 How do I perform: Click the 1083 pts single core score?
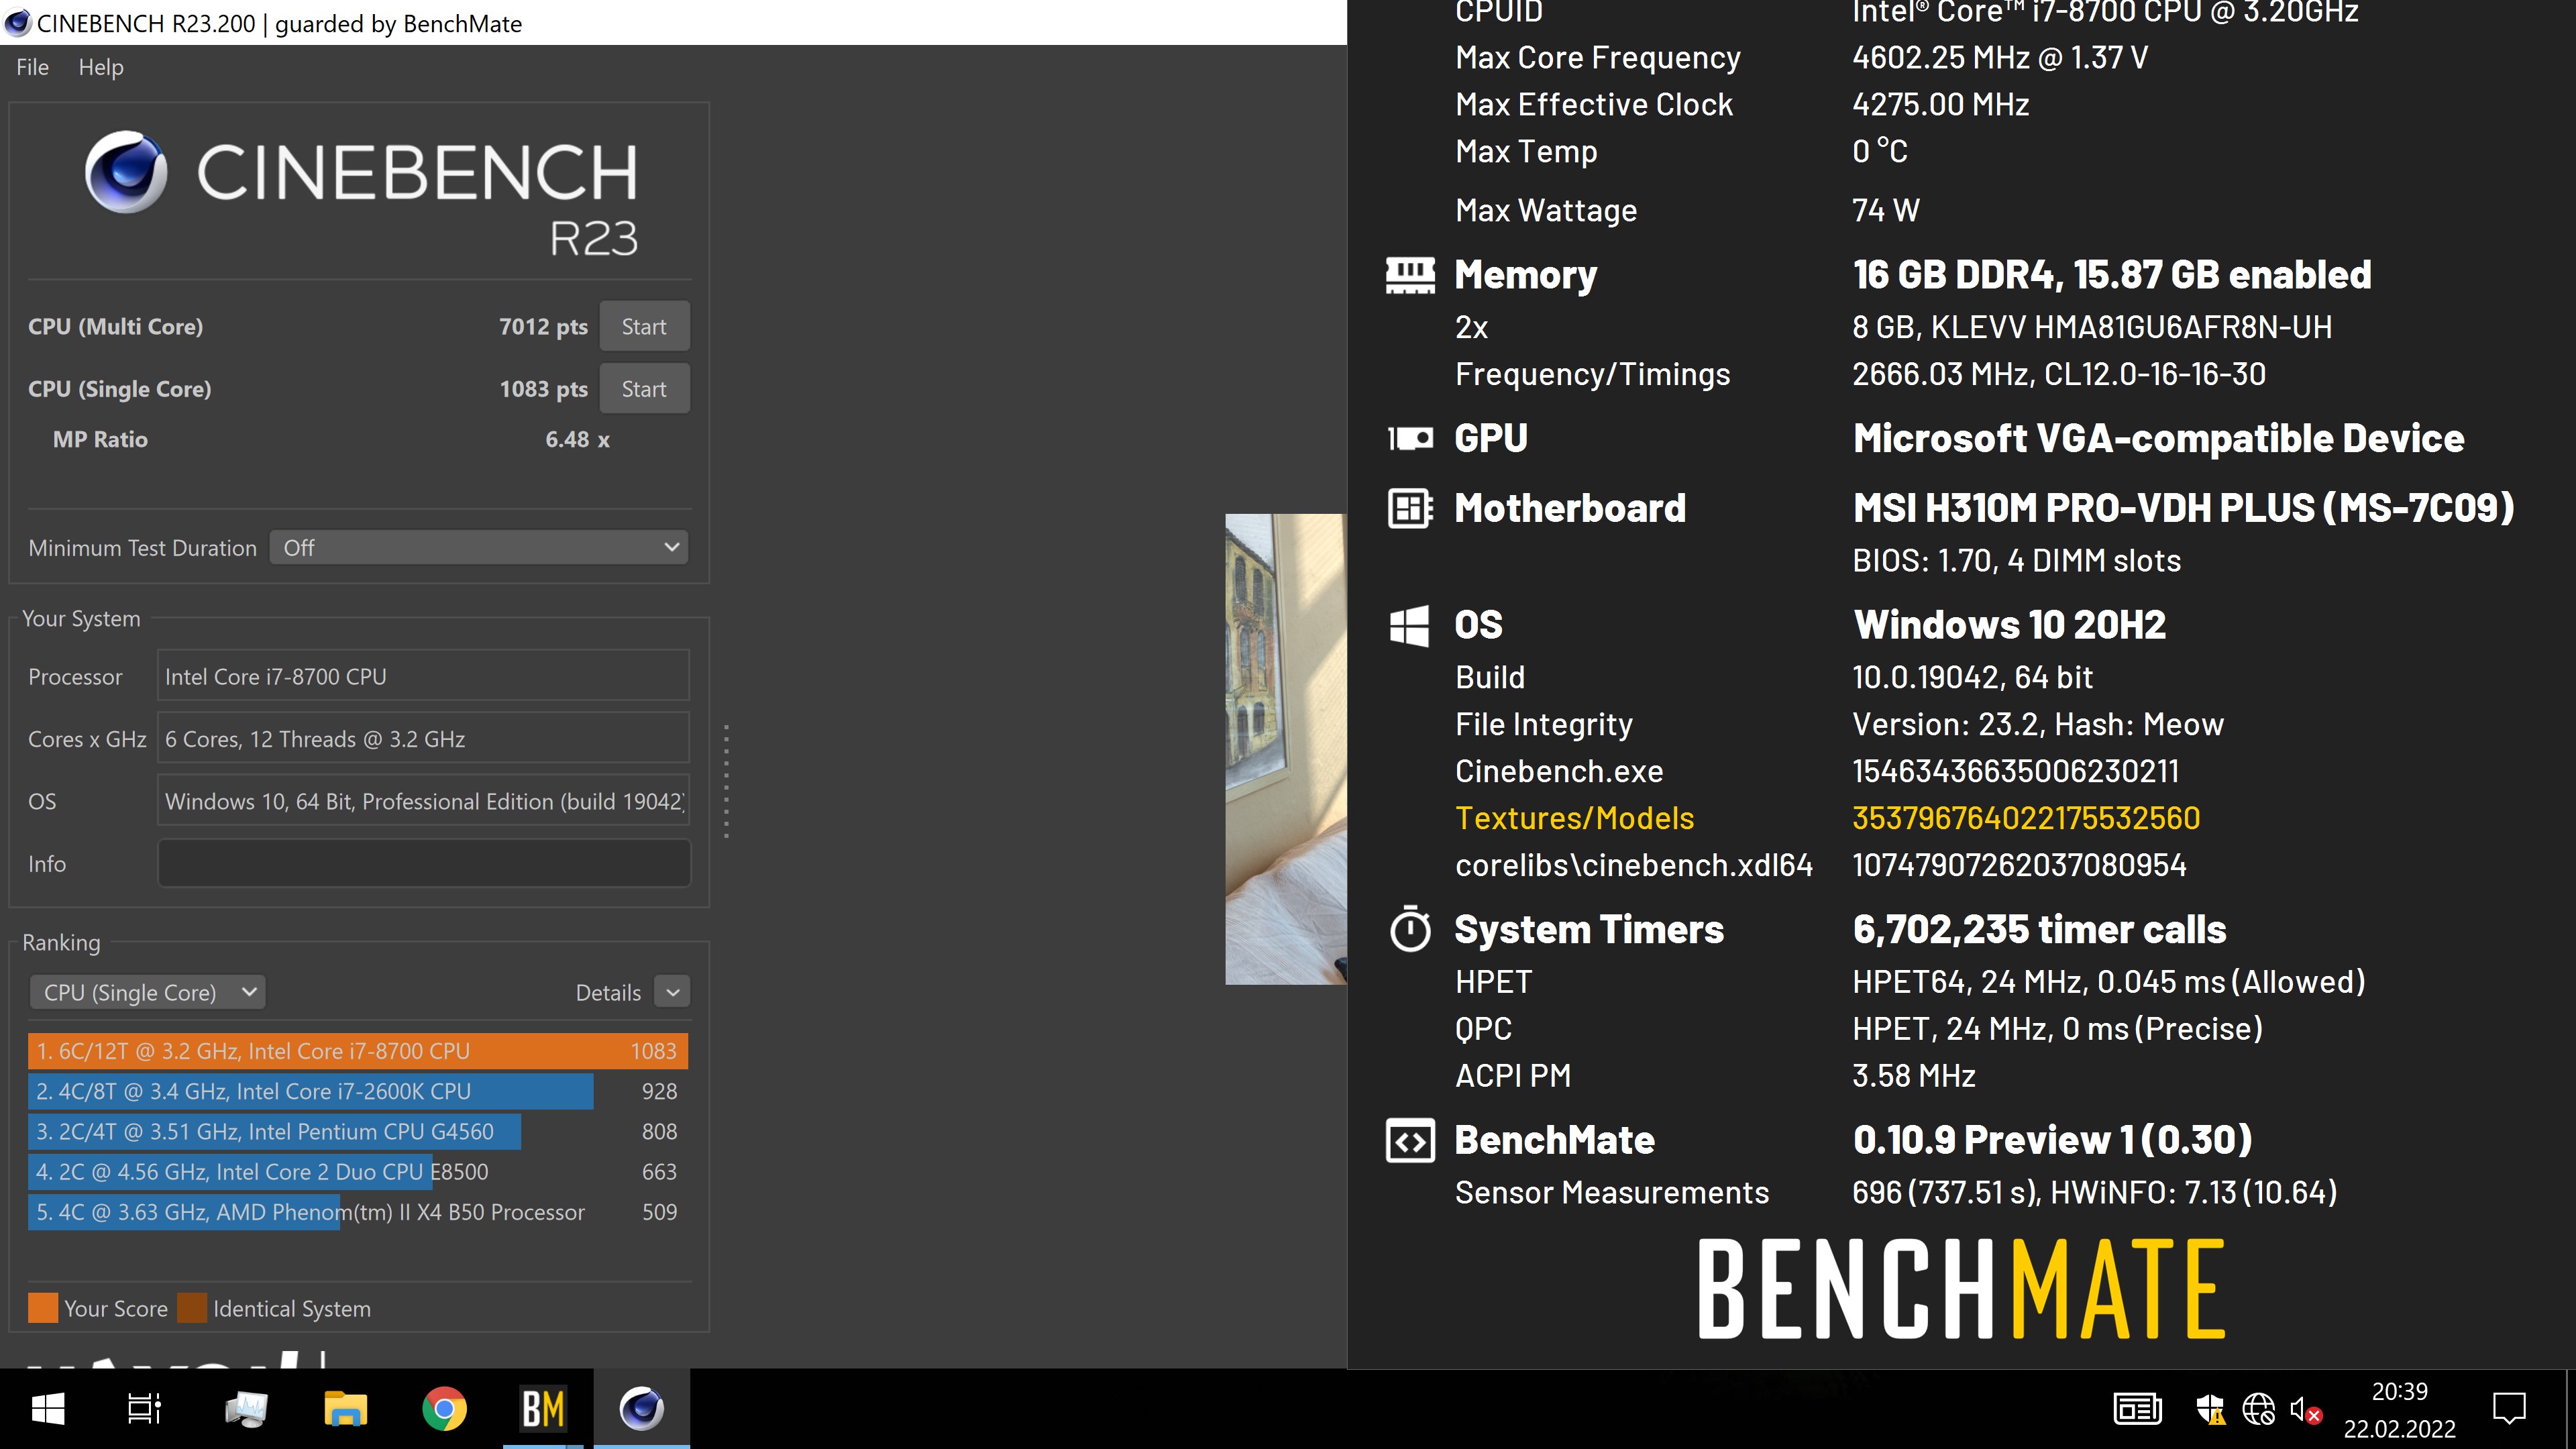click(543, 389)
